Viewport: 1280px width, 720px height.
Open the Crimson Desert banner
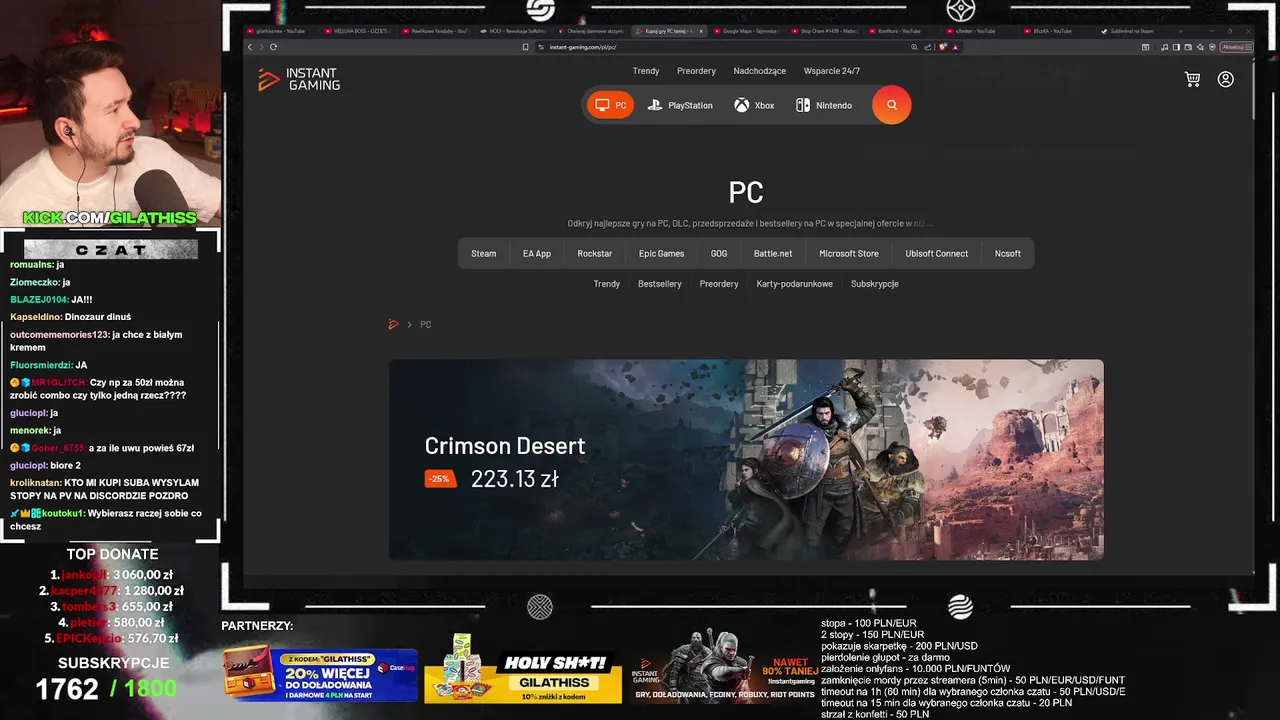[x=746, y=460]
